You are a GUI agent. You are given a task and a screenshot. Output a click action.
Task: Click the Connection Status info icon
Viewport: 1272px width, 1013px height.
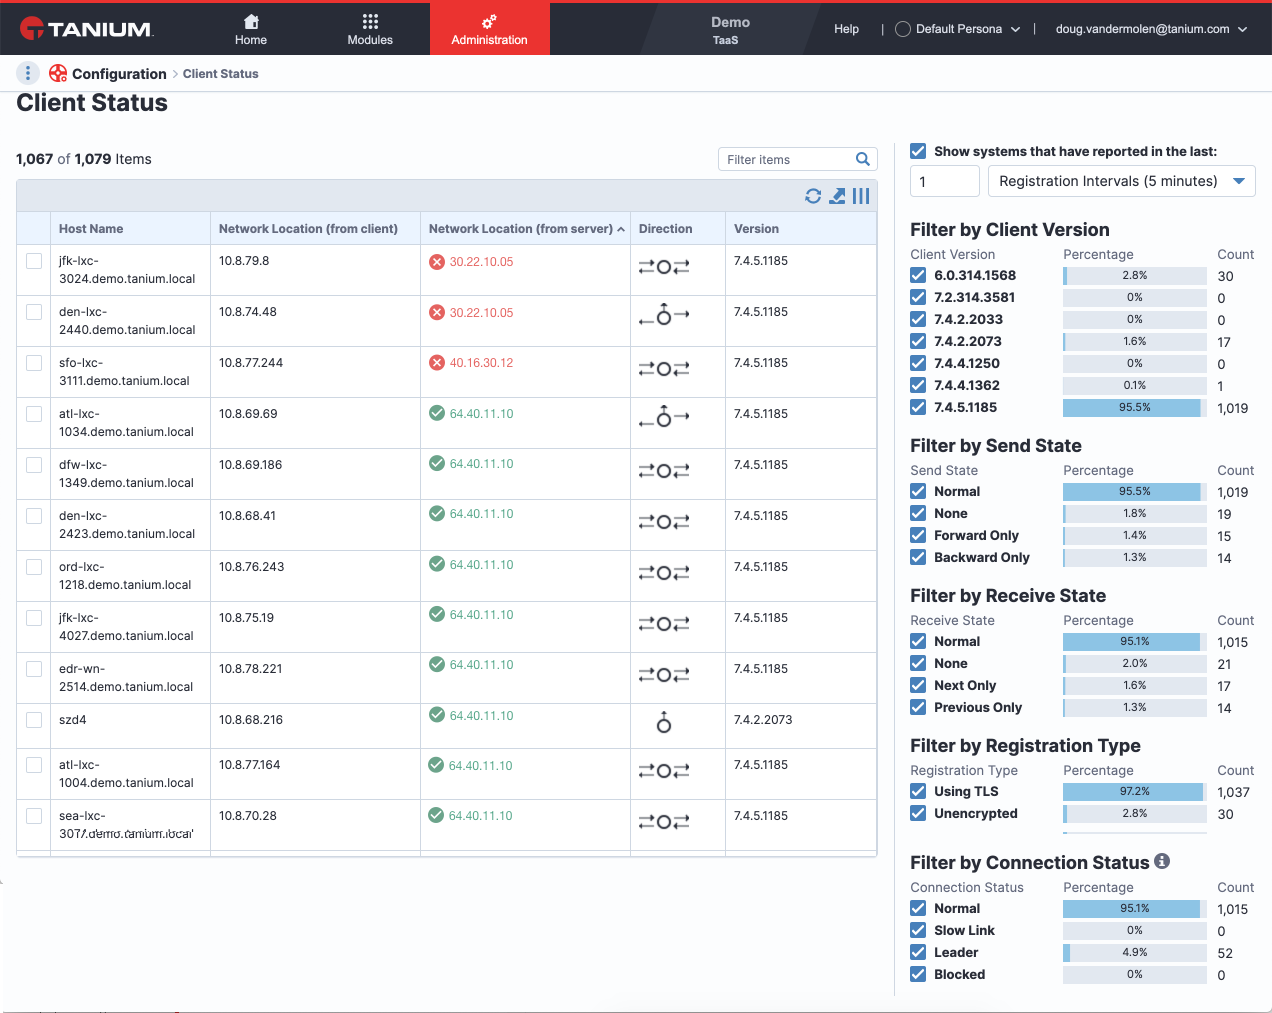tap(1162, 861)
